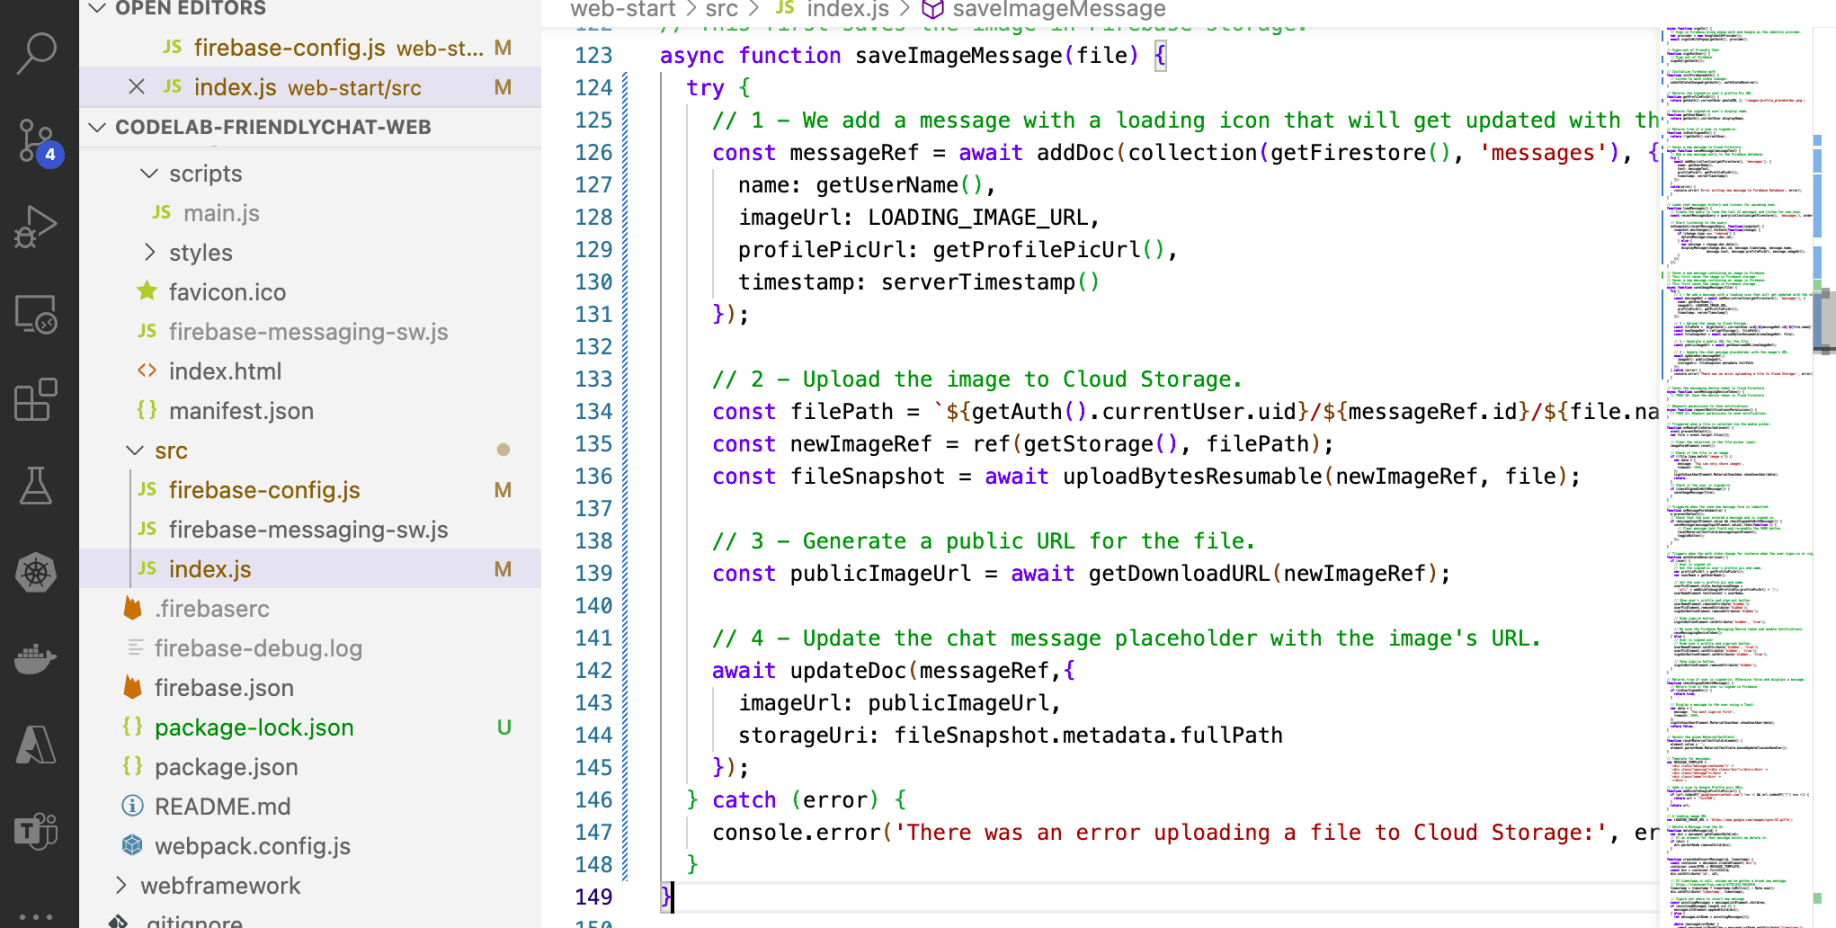
Task: Show additional activity bar views (ellipsis)
Action: pyautogui.click(x=37, y=915)
